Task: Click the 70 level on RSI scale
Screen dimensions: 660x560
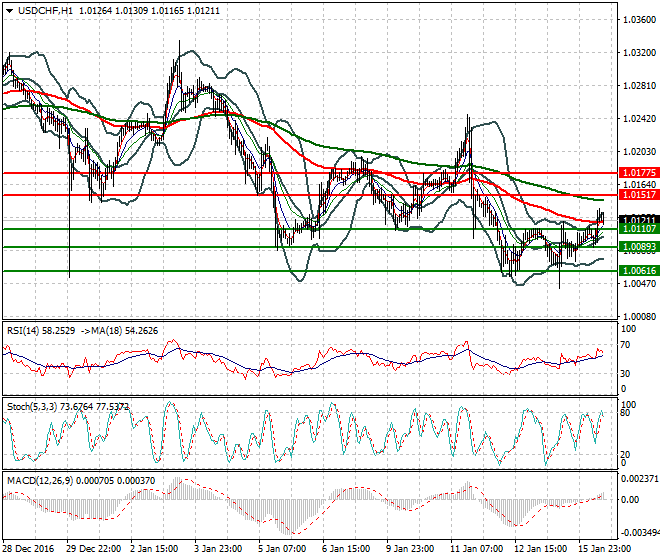Action: click(x=626, y=345)
